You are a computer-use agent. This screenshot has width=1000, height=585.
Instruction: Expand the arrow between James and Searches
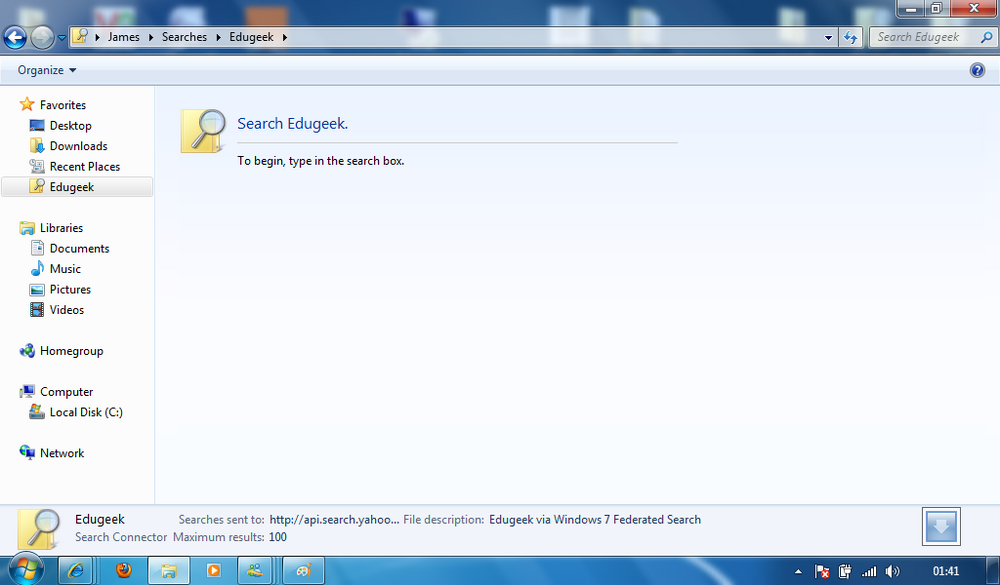[151, 37]
